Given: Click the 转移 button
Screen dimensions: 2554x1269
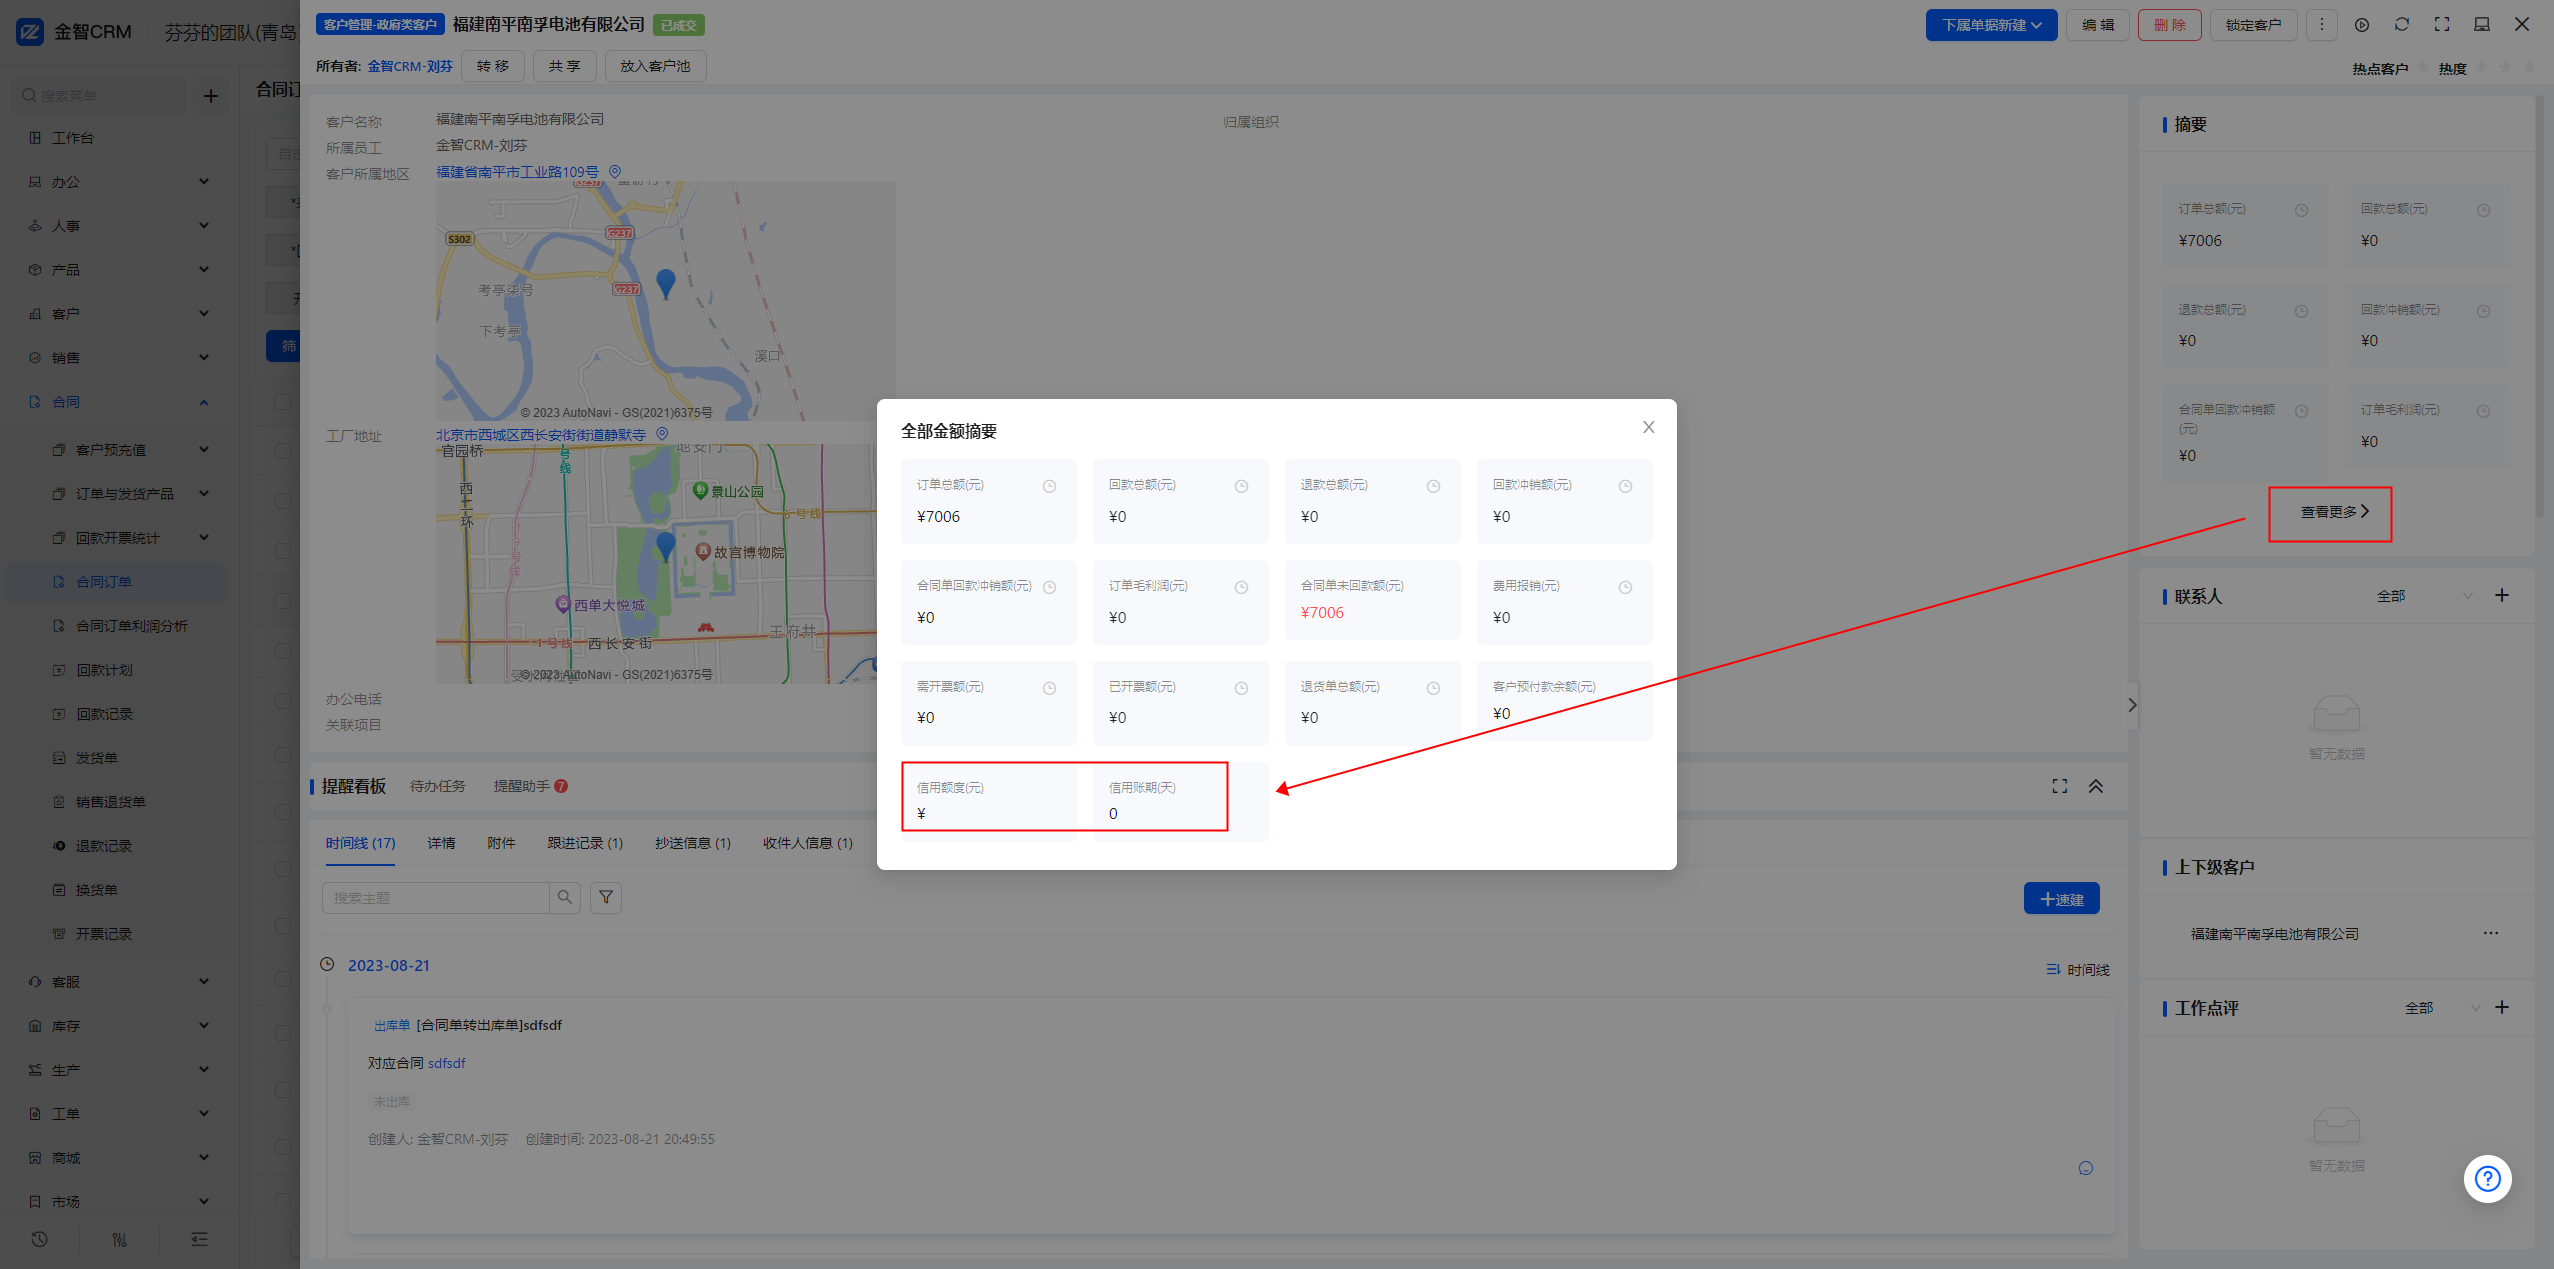Looking at the screenshot, I should pos(493,66).
